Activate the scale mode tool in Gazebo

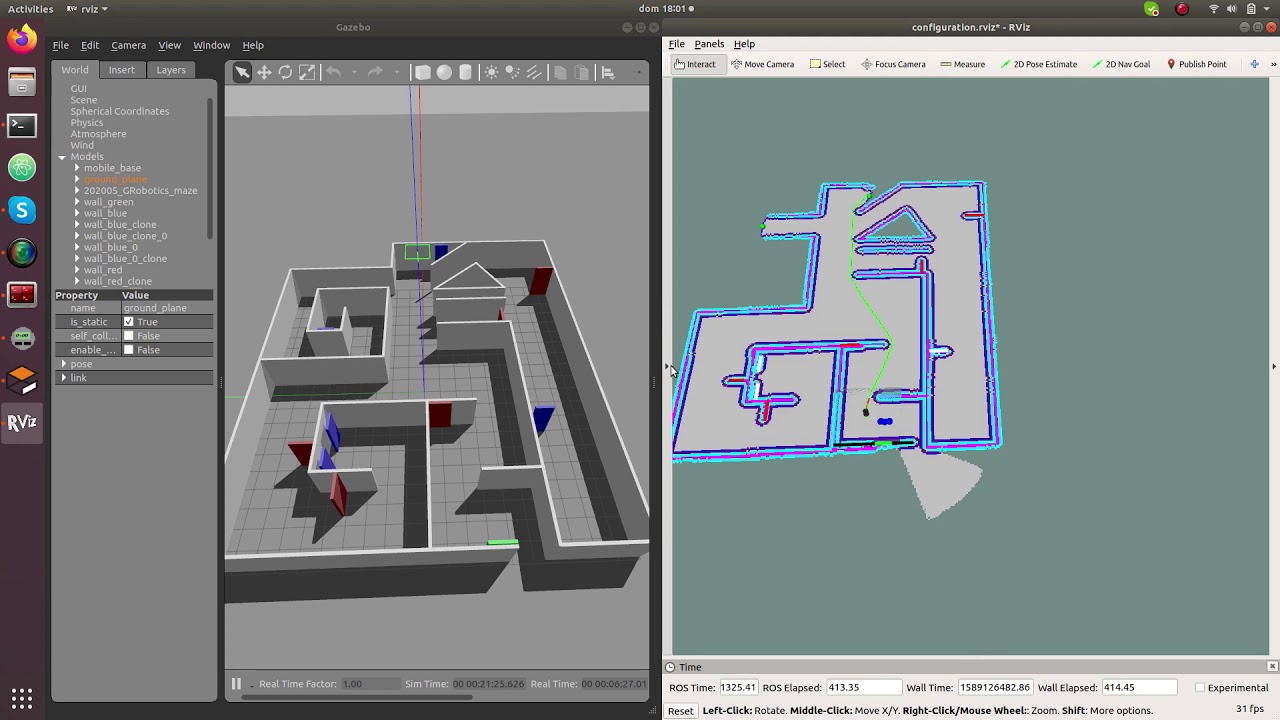pos(307,72)
